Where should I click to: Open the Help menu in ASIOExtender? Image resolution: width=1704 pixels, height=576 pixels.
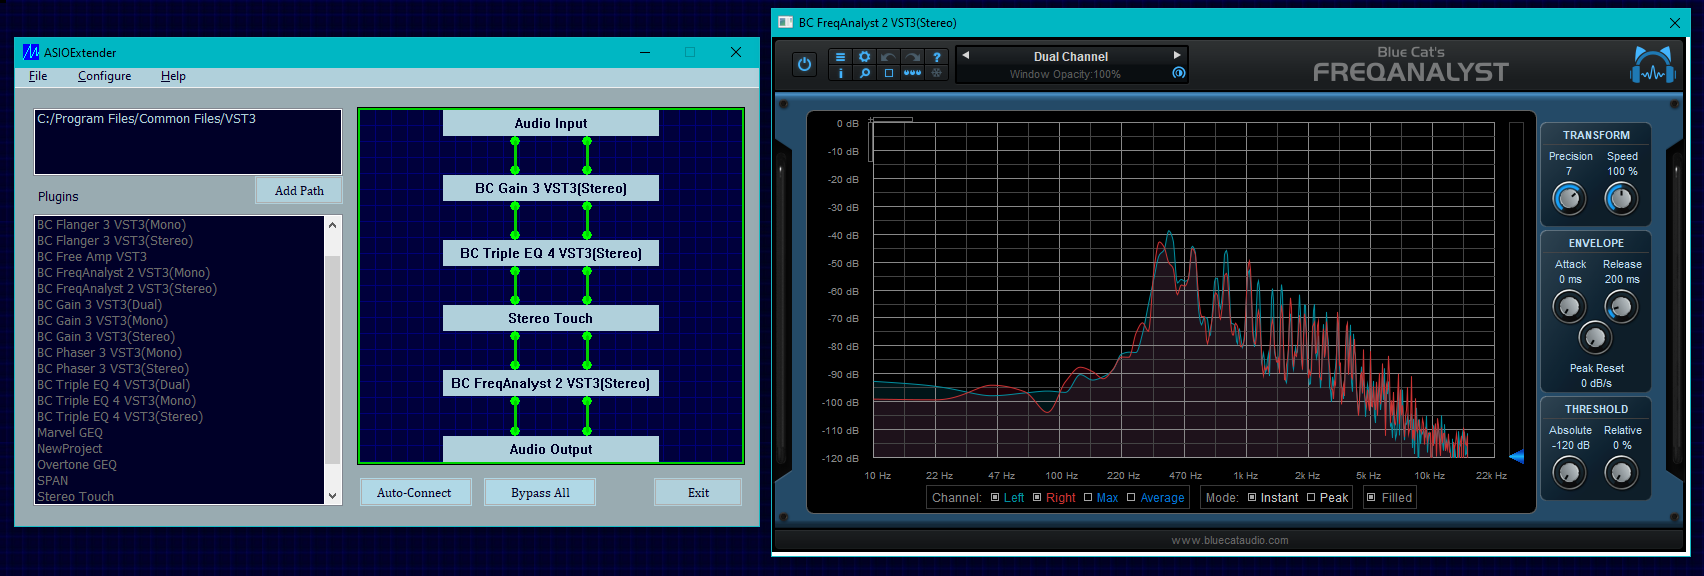(173, 76)
